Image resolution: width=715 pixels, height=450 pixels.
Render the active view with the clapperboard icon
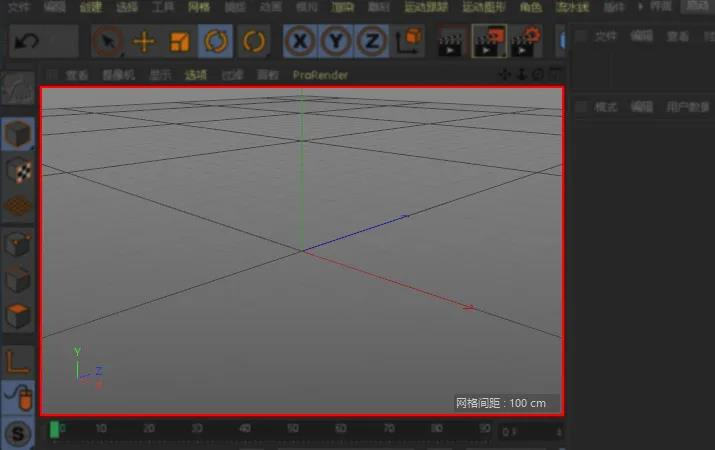pos(450,42)
